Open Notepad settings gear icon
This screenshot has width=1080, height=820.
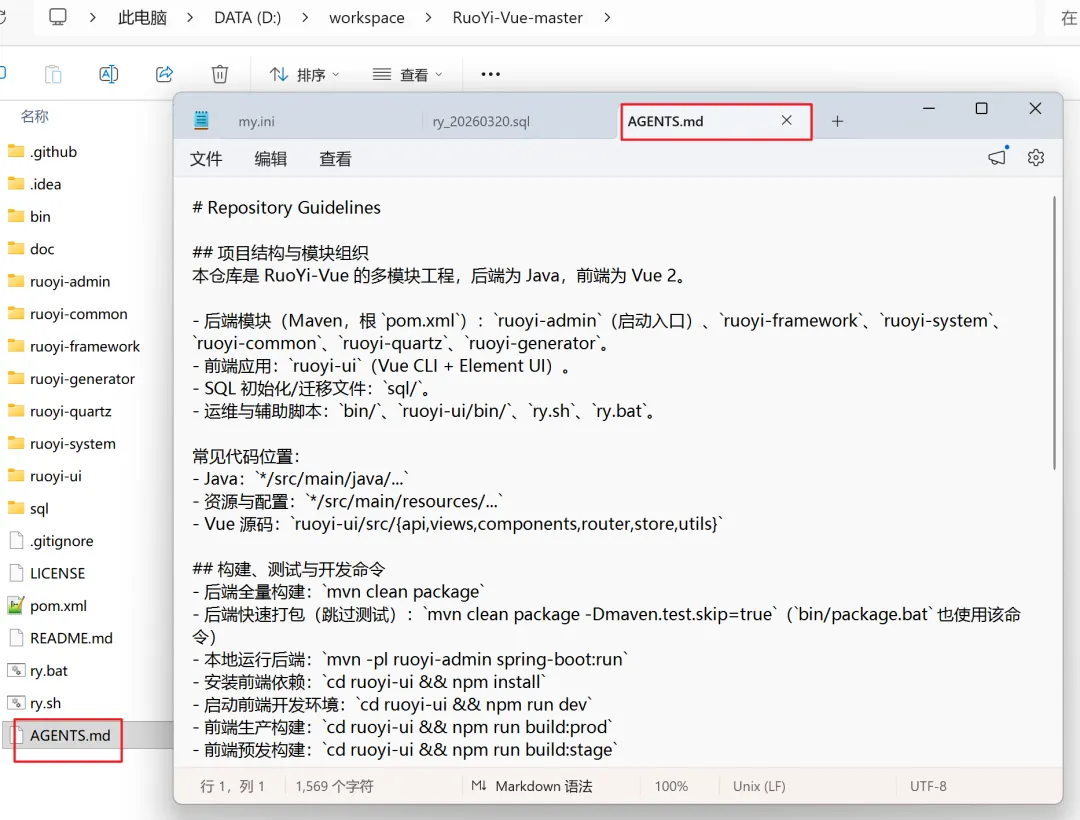(x=1035, y=158)
